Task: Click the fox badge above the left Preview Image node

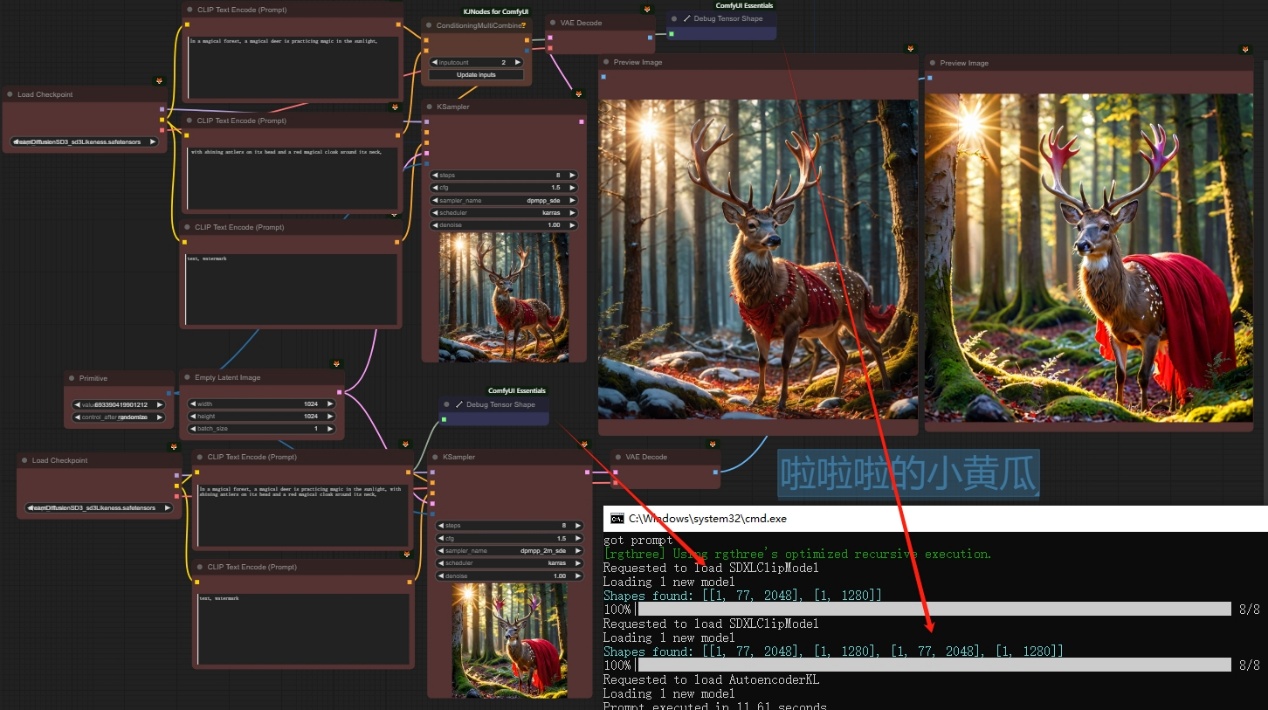Action: click(x=910, y=48)
